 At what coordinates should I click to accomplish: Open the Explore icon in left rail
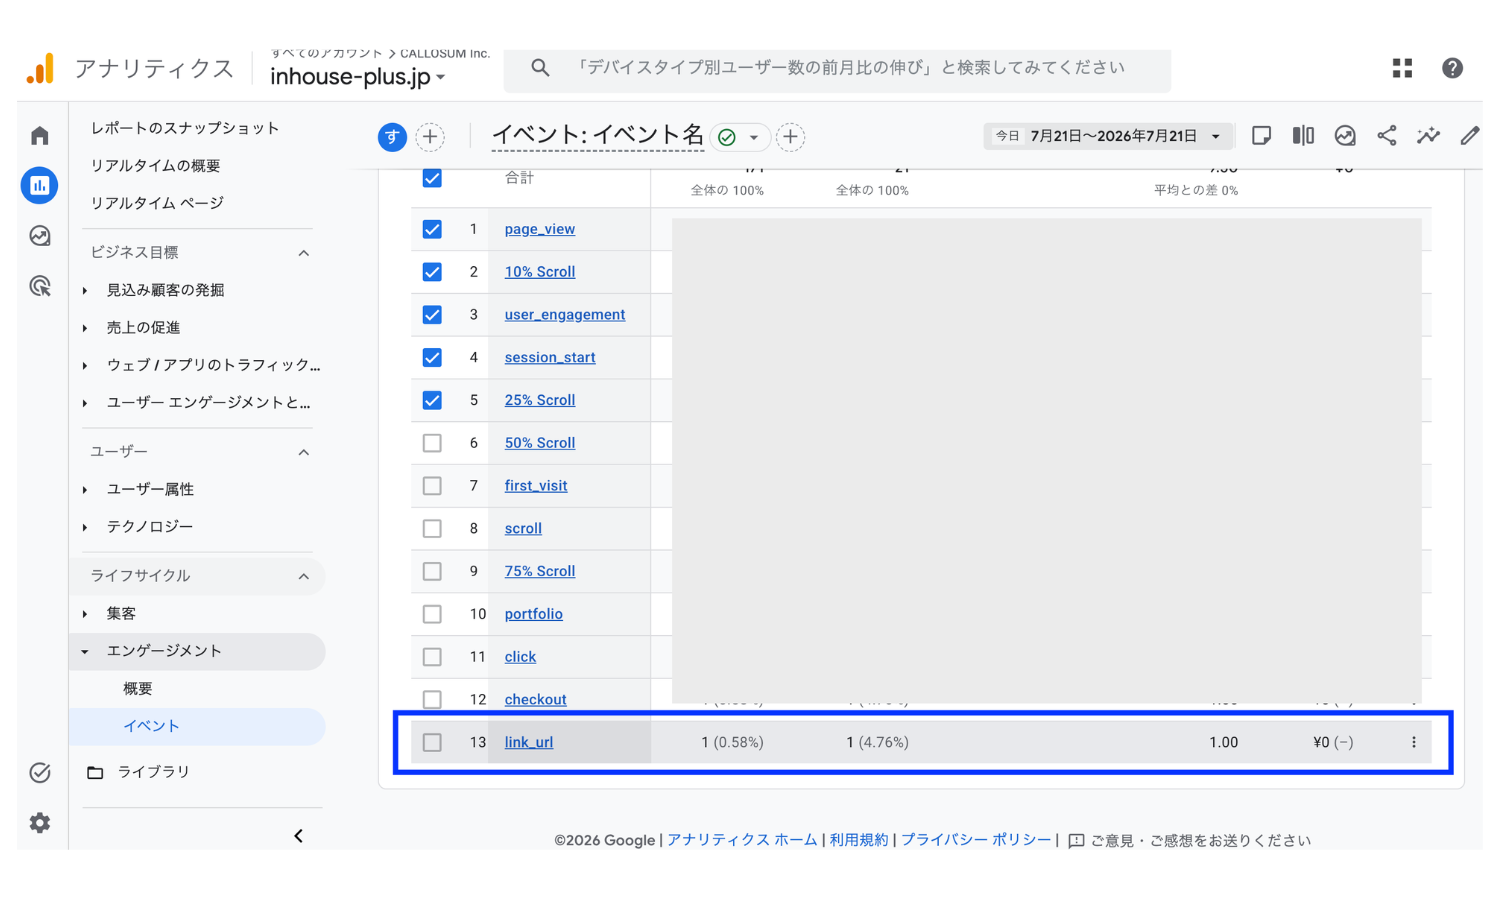click(x=40, y=236)
